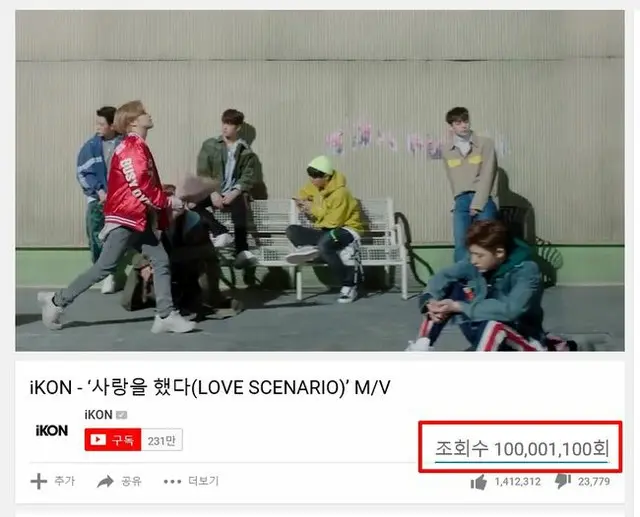Open the three-dot more icon
640x517 pixels.
pos(172,482)
